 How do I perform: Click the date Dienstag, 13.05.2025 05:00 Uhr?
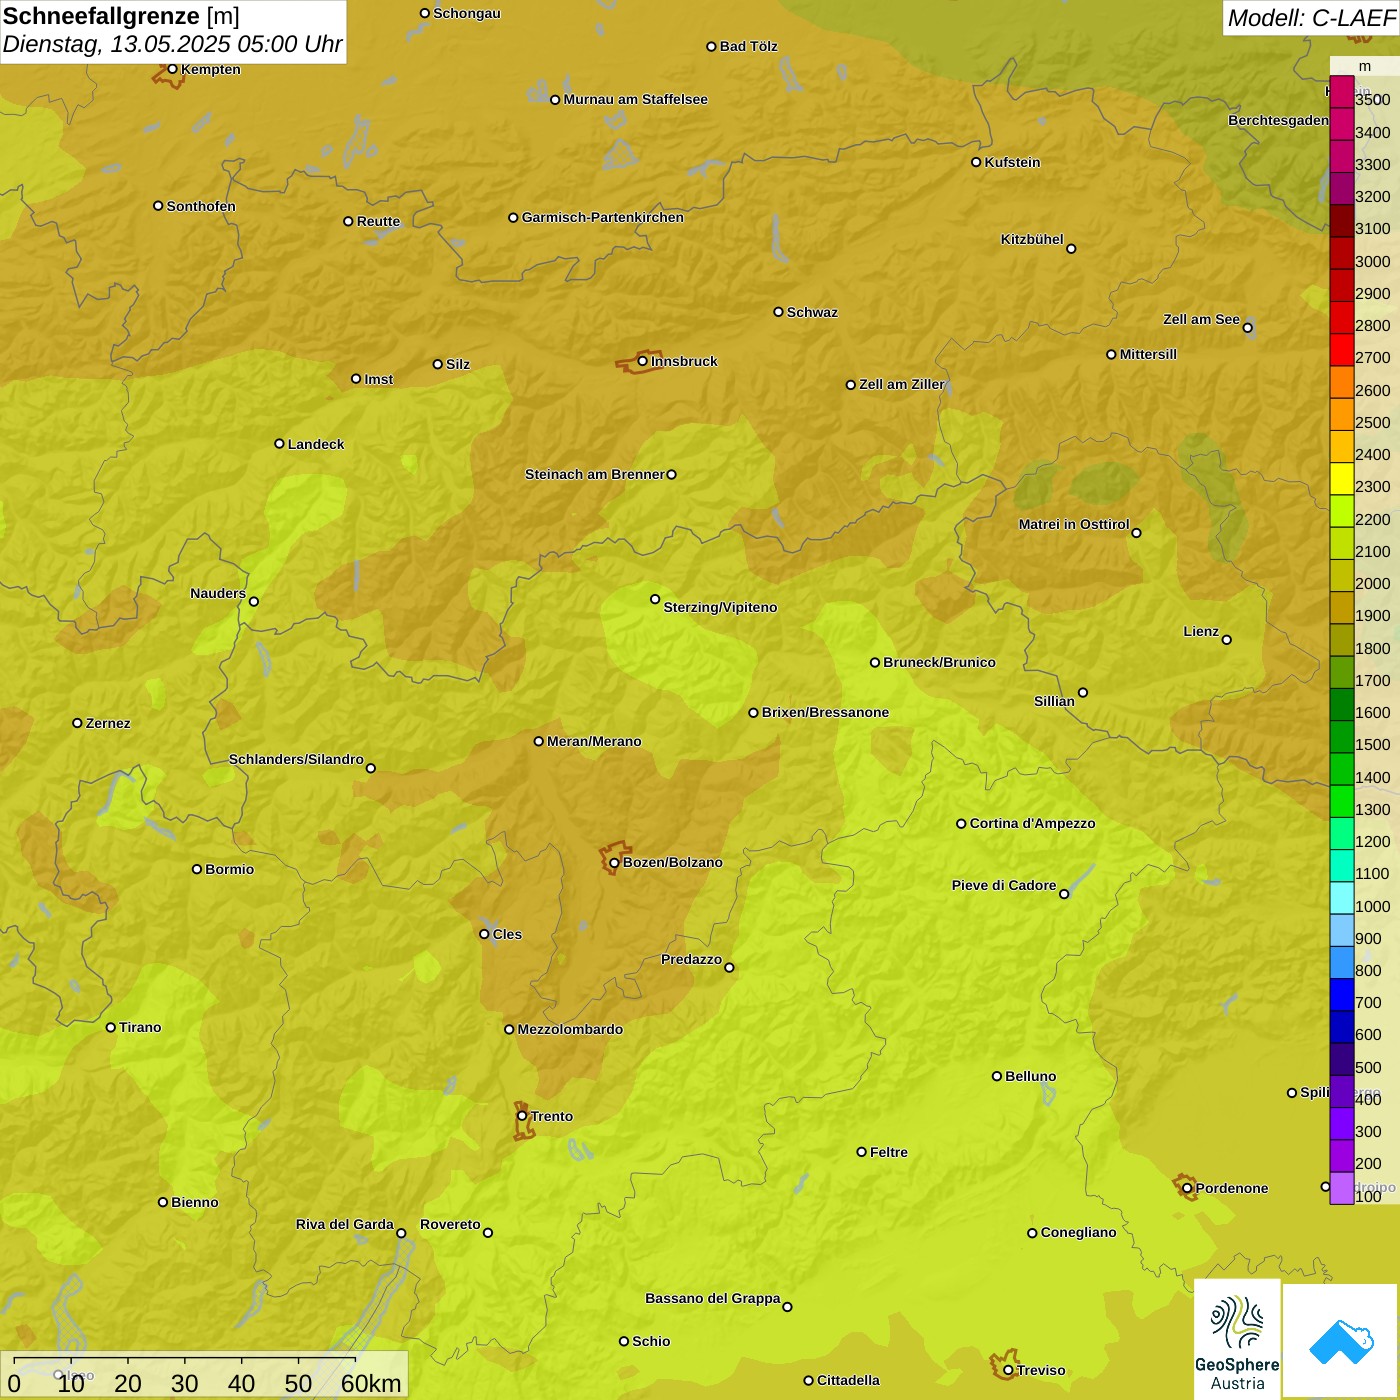(173, 45)
